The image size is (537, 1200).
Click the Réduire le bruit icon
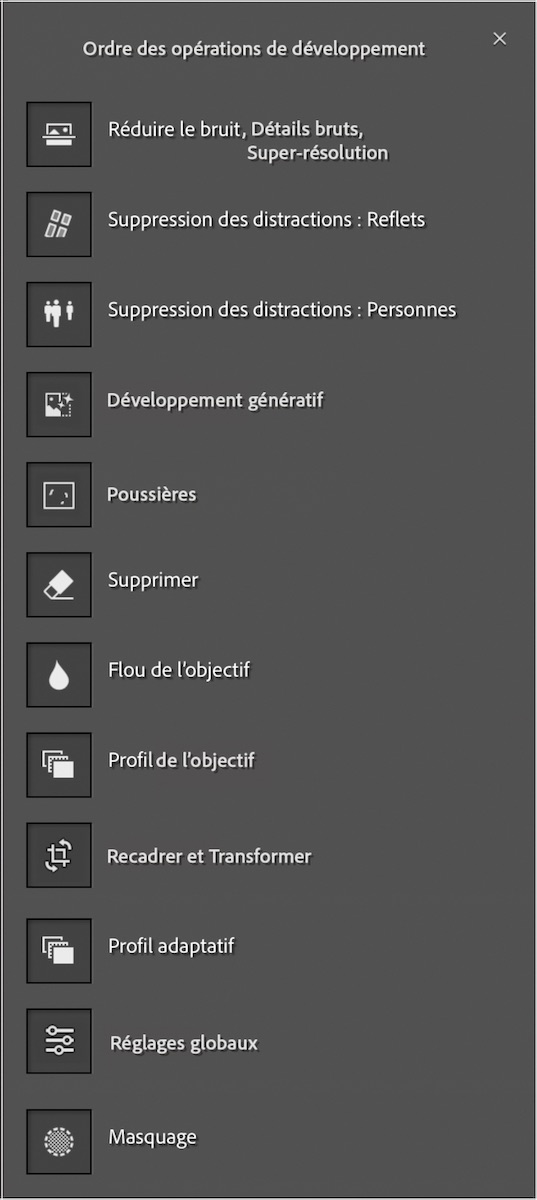click(x=59, y=134)
